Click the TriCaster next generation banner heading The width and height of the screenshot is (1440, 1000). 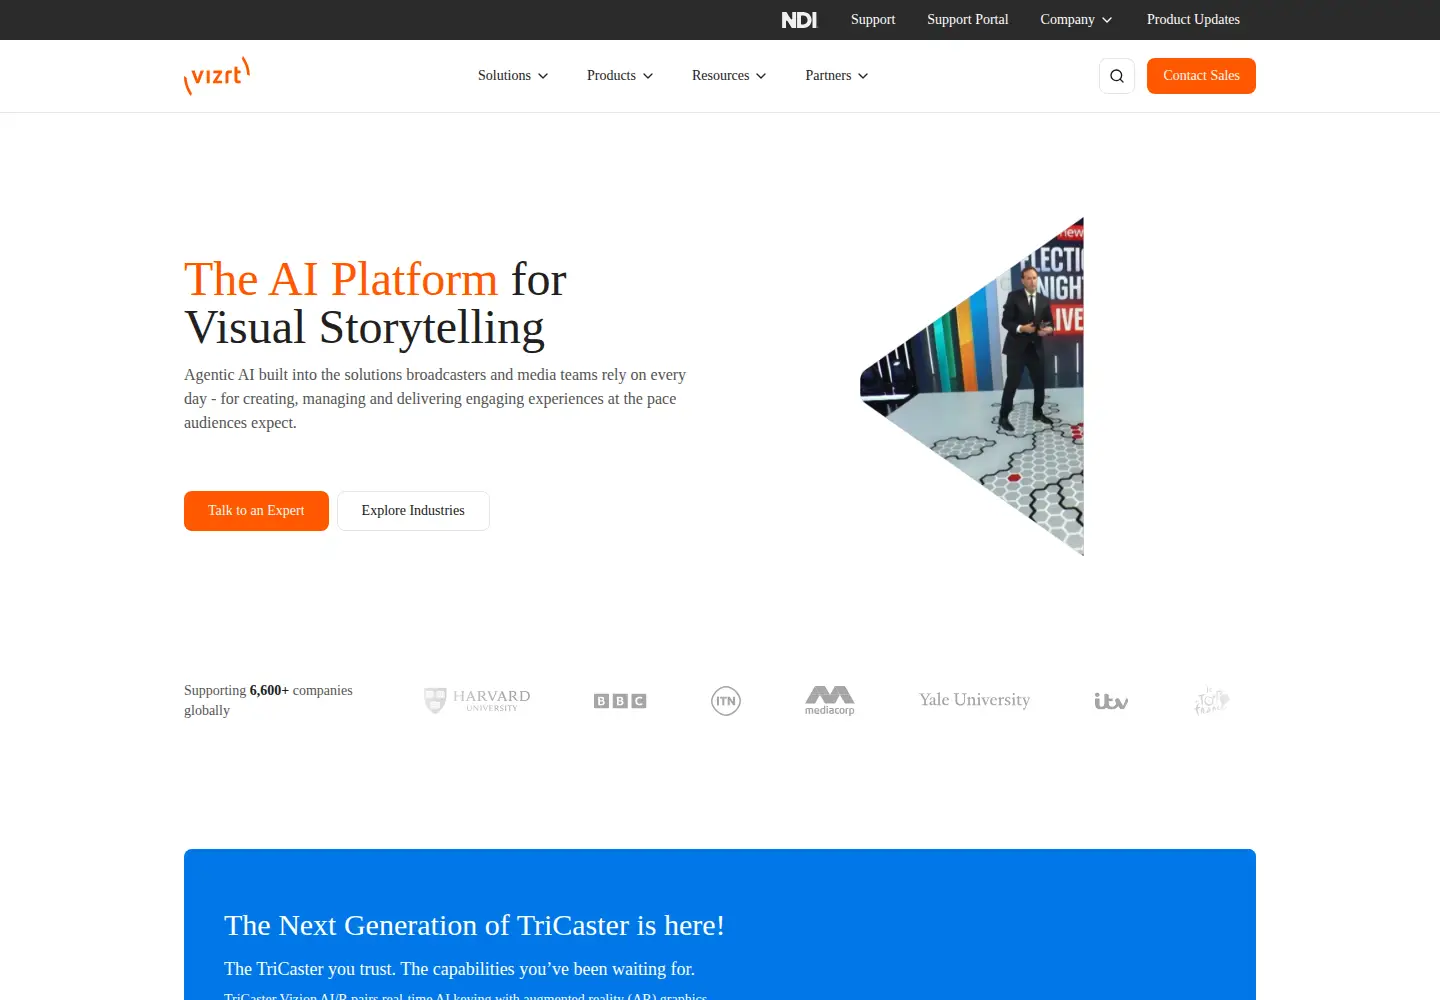[474, 925]
